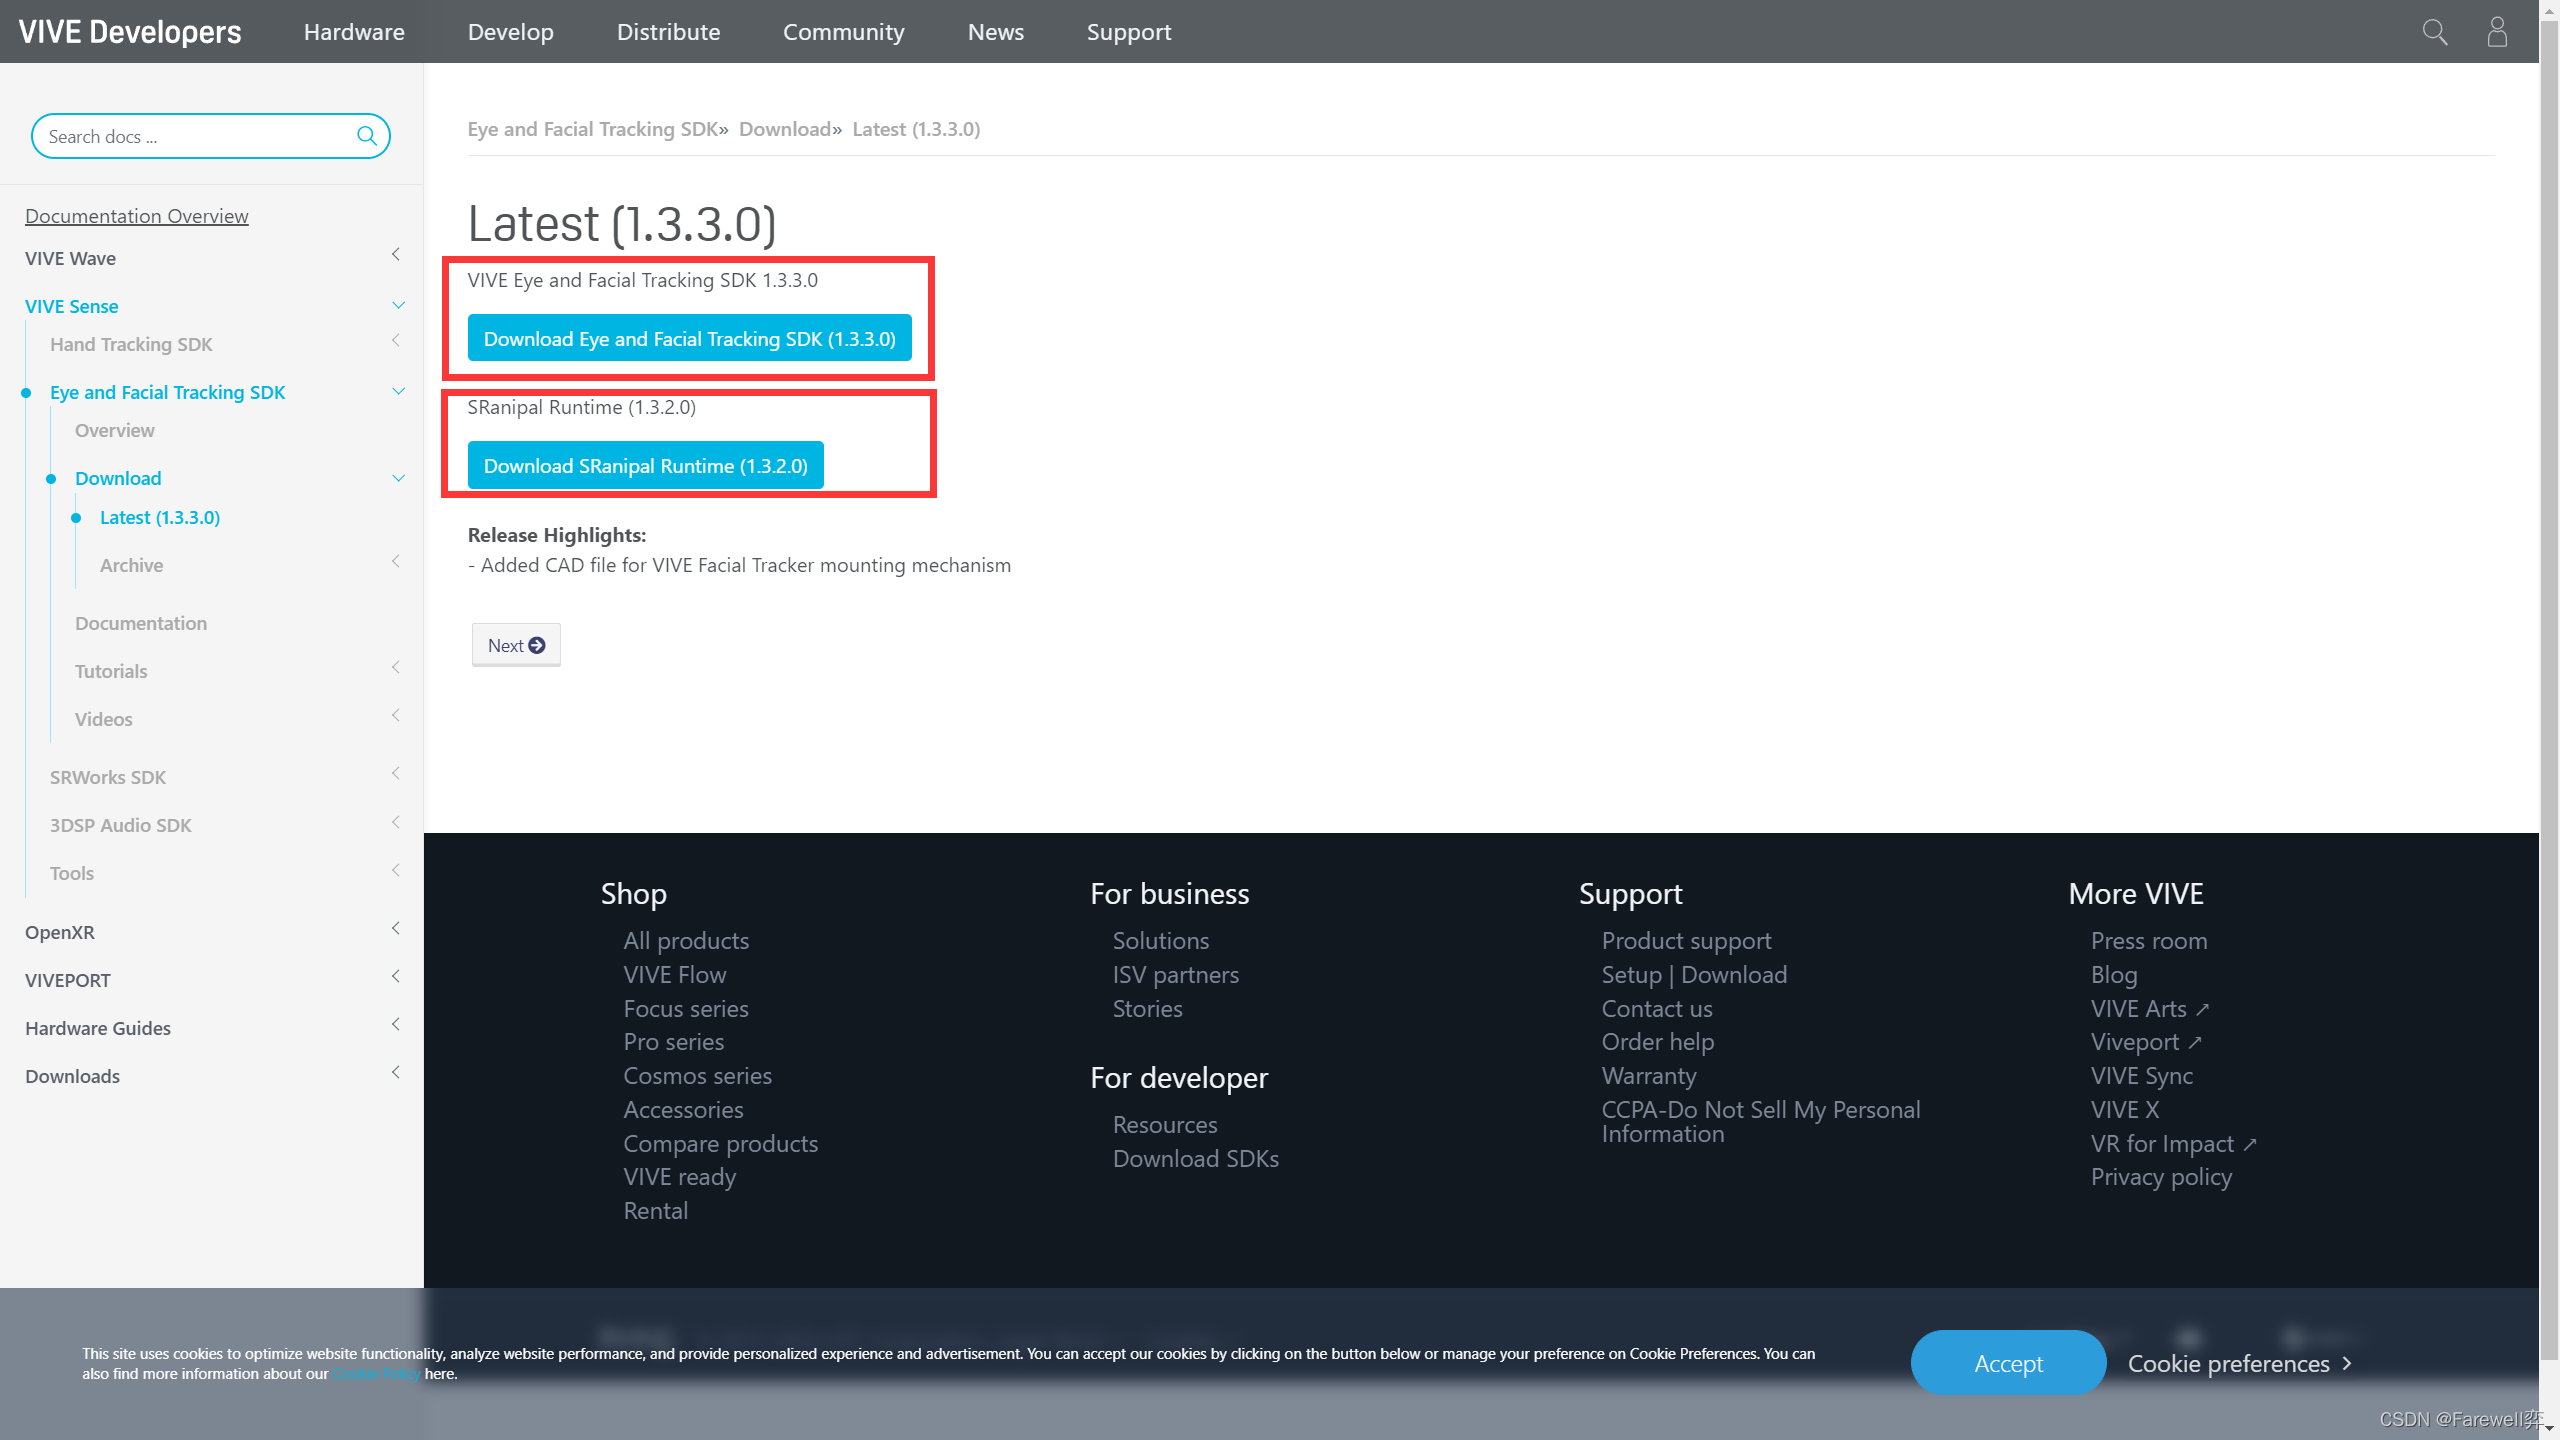This screenshot has width=2560, height=1440.
Task: Open Documentation Overview link
Action: click(x=137, y=216)
